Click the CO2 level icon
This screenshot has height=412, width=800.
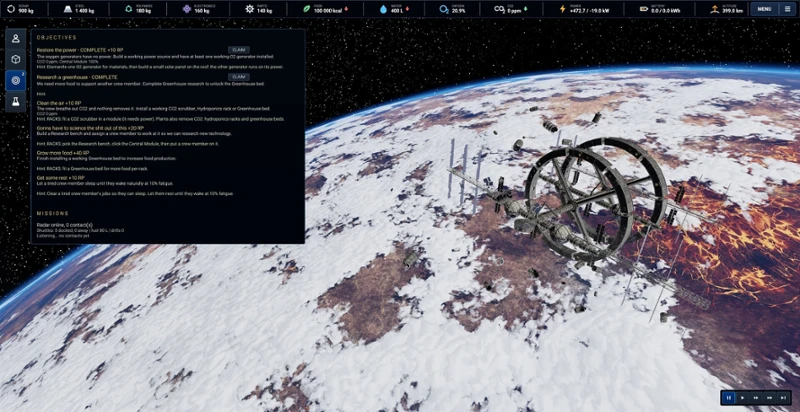[499, 9]
